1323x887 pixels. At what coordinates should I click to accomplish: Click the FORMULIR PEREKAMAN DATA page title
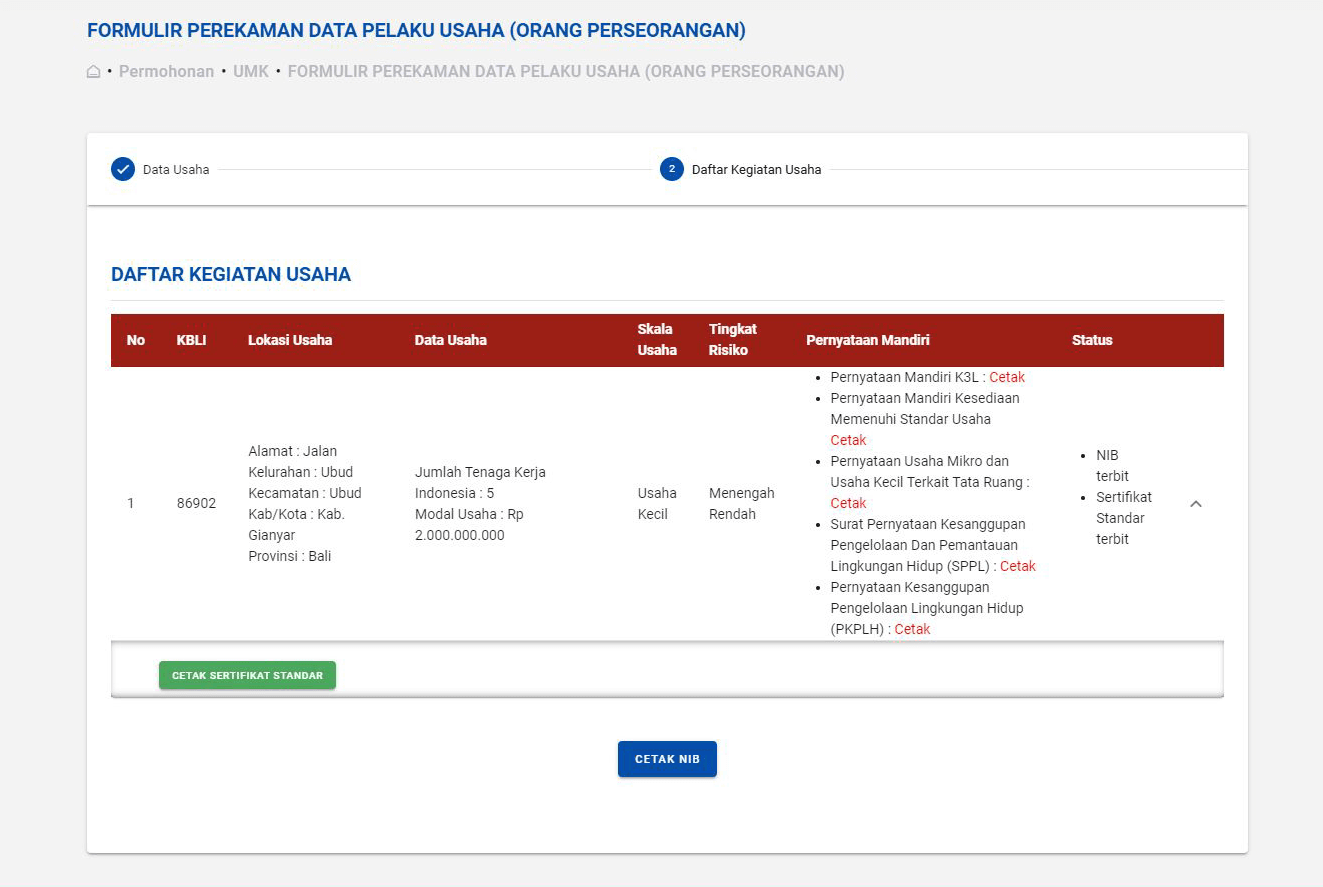pos(415,30)
